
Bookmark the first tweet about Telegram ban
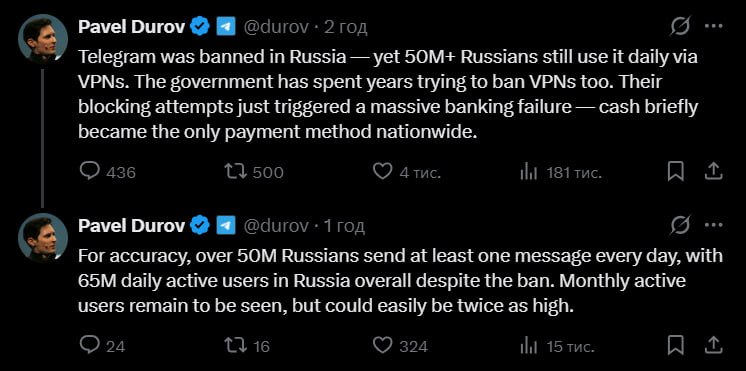[676, 171]
